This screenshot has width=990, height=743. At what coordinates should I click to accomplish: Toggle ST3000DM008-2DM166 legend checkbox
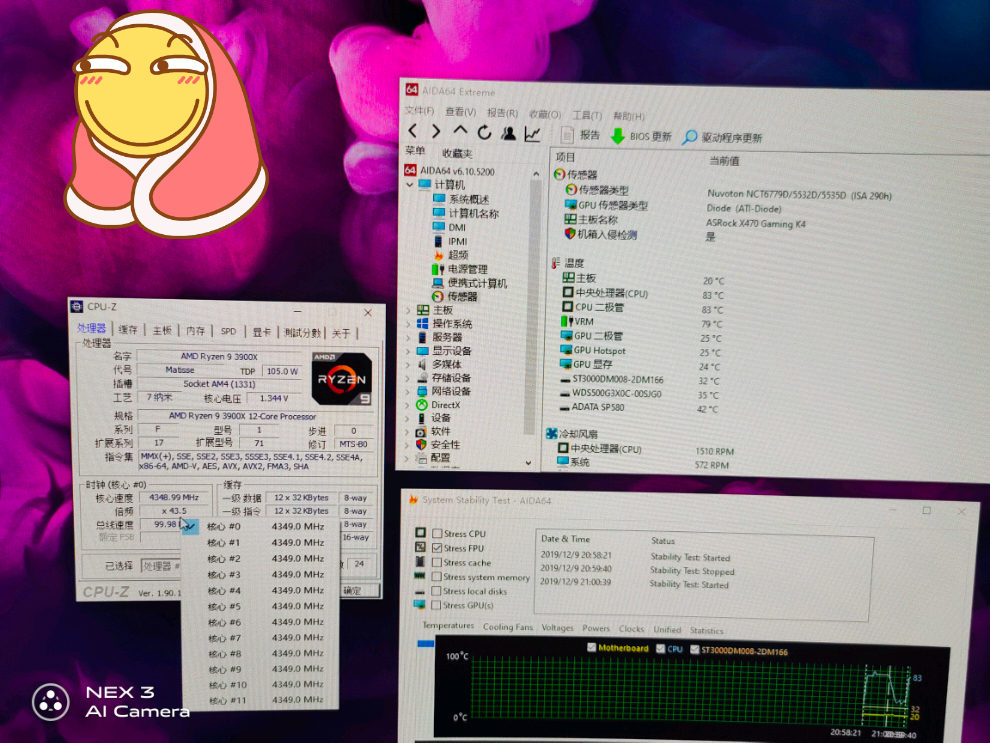(695, 650)
